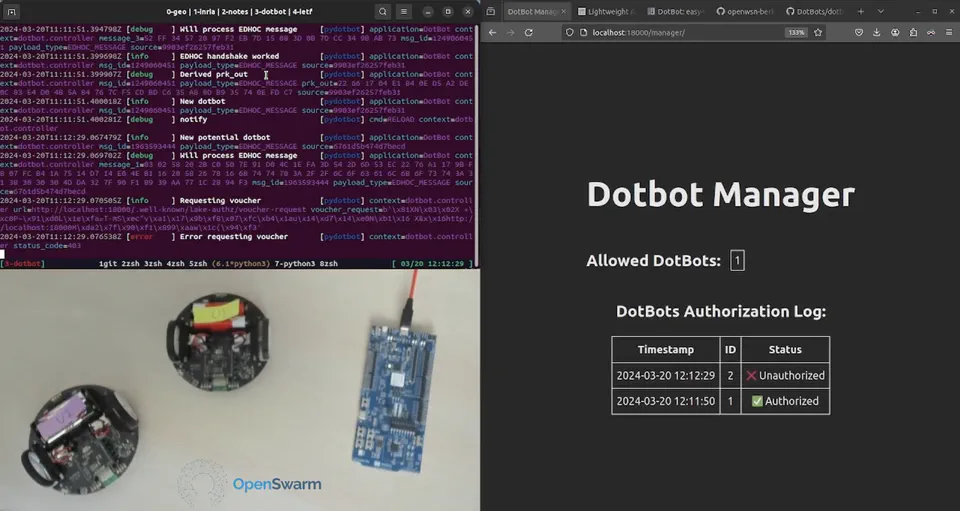Click the Error requesting voucher log line
Screen dimensions: 960x511
pos(234,237)
